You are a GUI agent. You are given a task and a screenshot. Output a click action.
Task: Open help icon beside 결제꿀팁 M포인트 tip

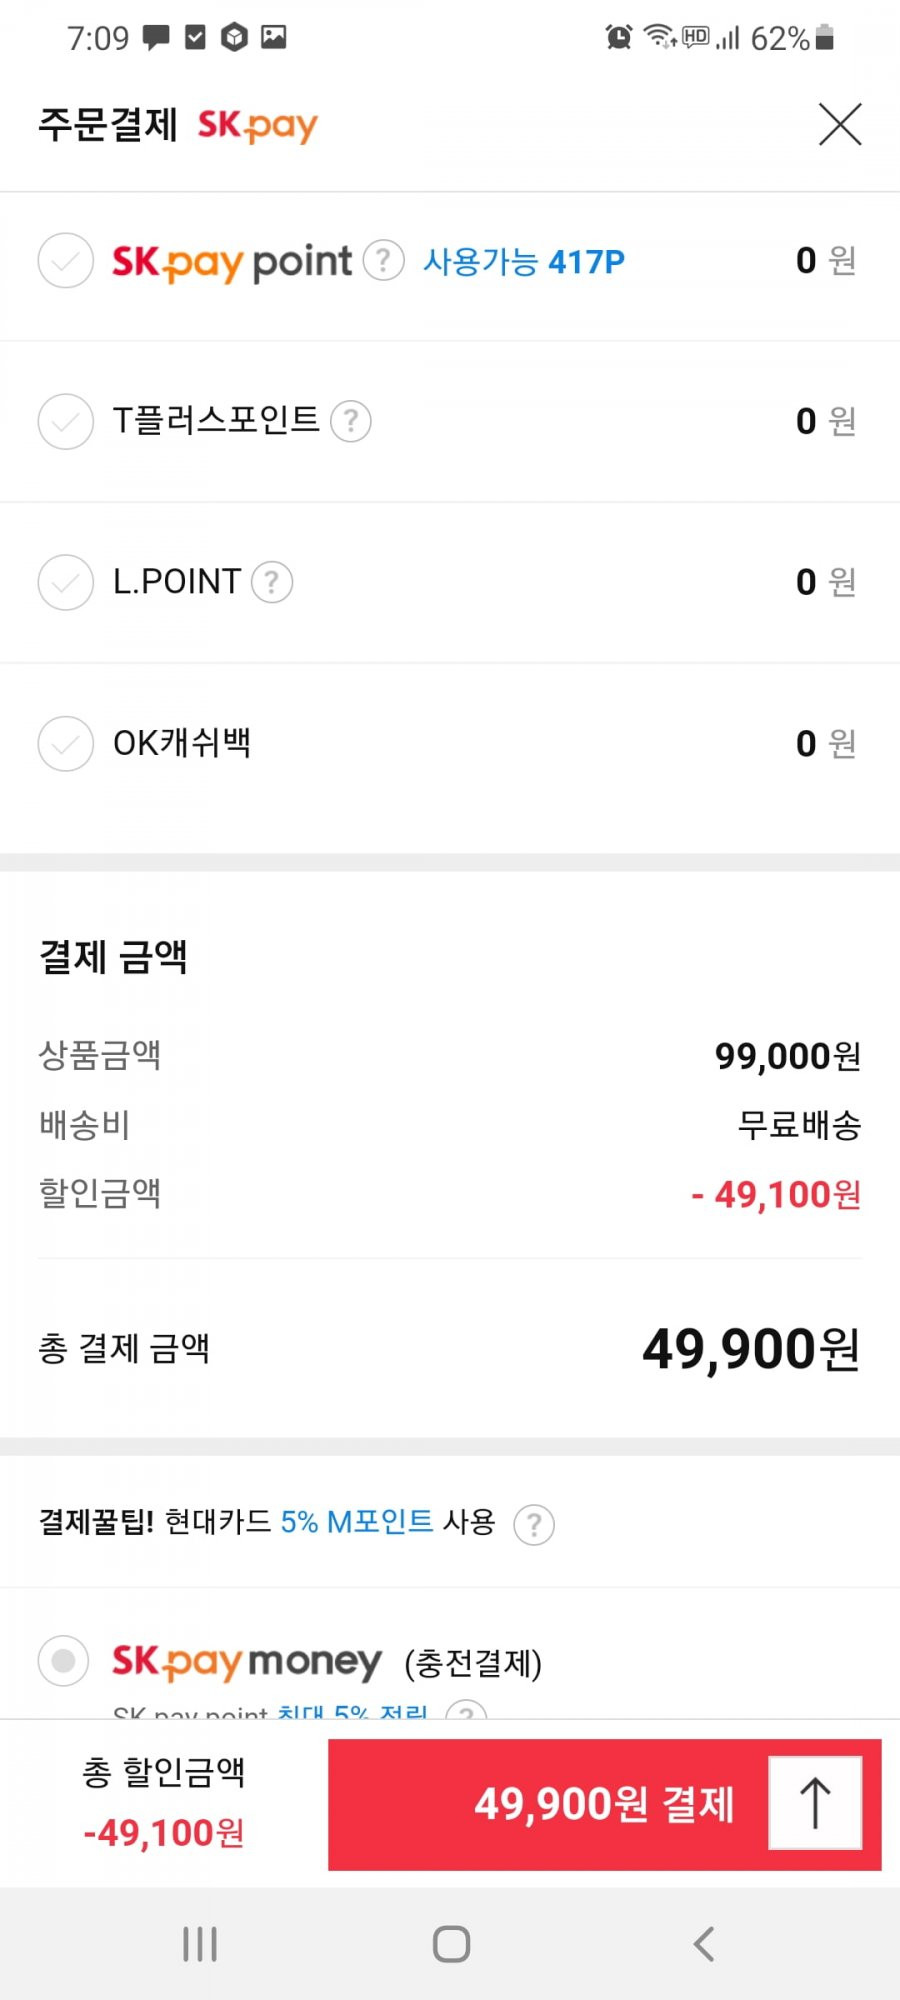pos(534,1525)
